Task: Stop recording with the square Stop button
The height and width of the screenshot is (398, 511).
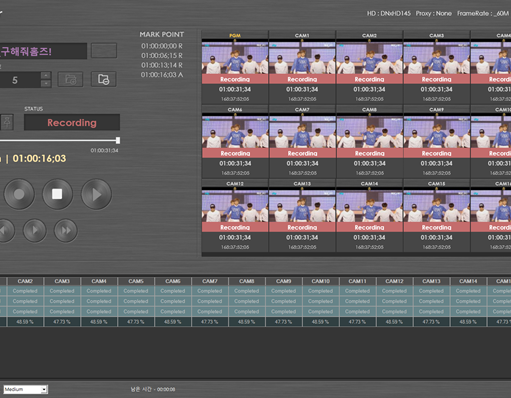Action: 57,194
